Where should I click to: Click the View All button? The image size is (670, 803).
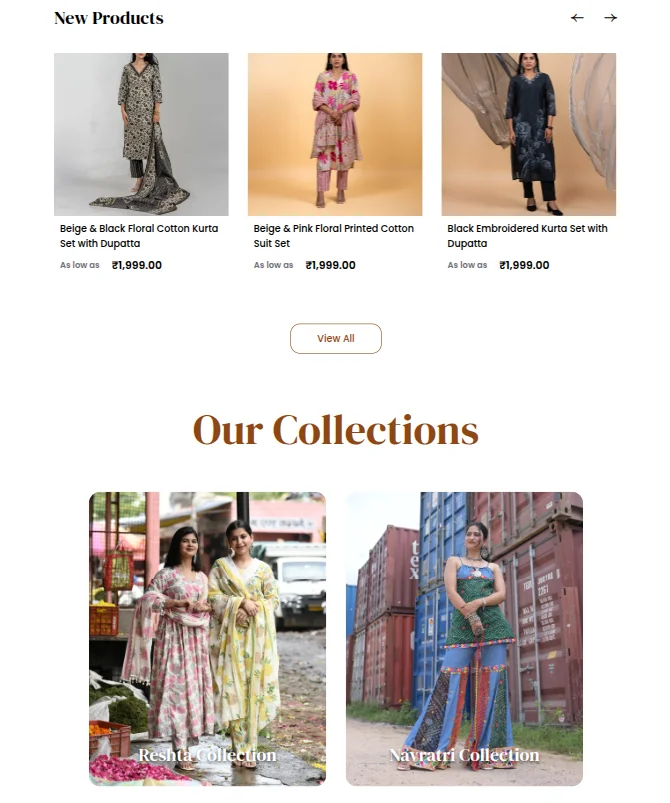point(336,339)
